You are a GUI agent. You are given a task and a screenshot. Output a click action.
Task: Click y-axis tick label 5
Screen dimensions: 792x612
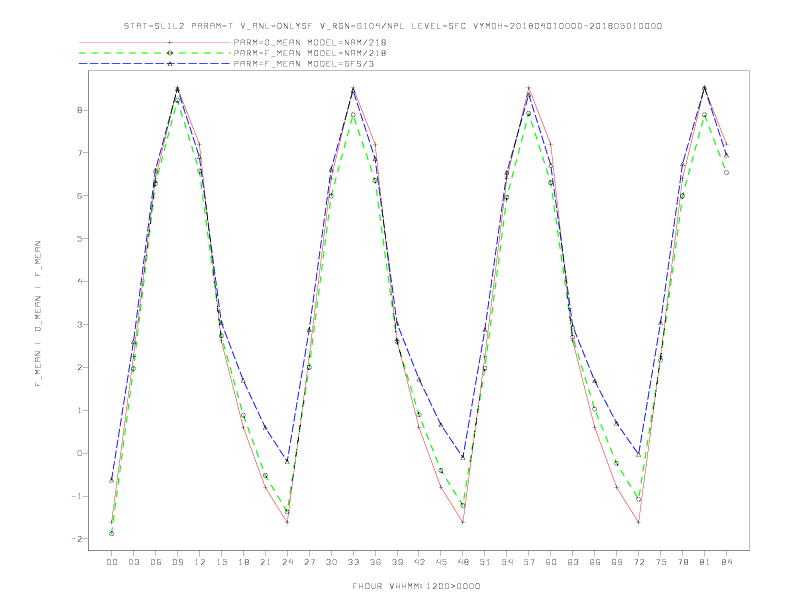click(79, 238)
